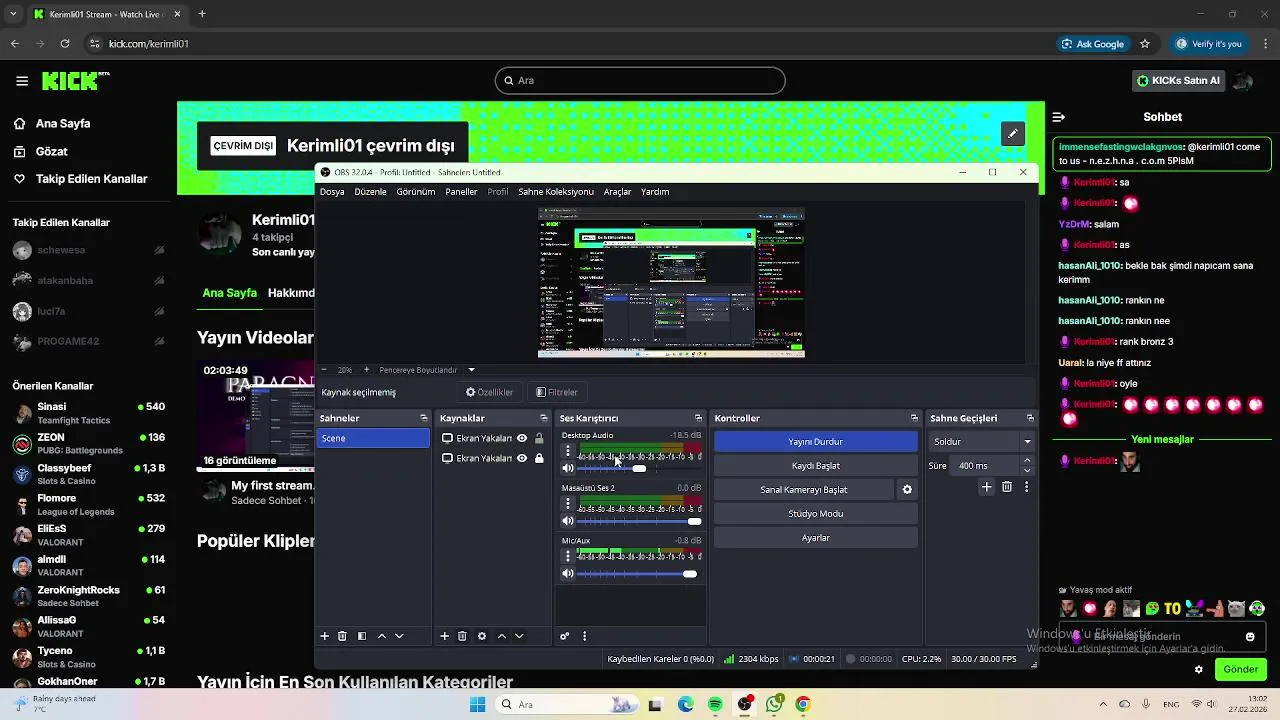Mute Desktop Audio speaker icon
Screen dimensions: 1280x720
tap(568, 468)
